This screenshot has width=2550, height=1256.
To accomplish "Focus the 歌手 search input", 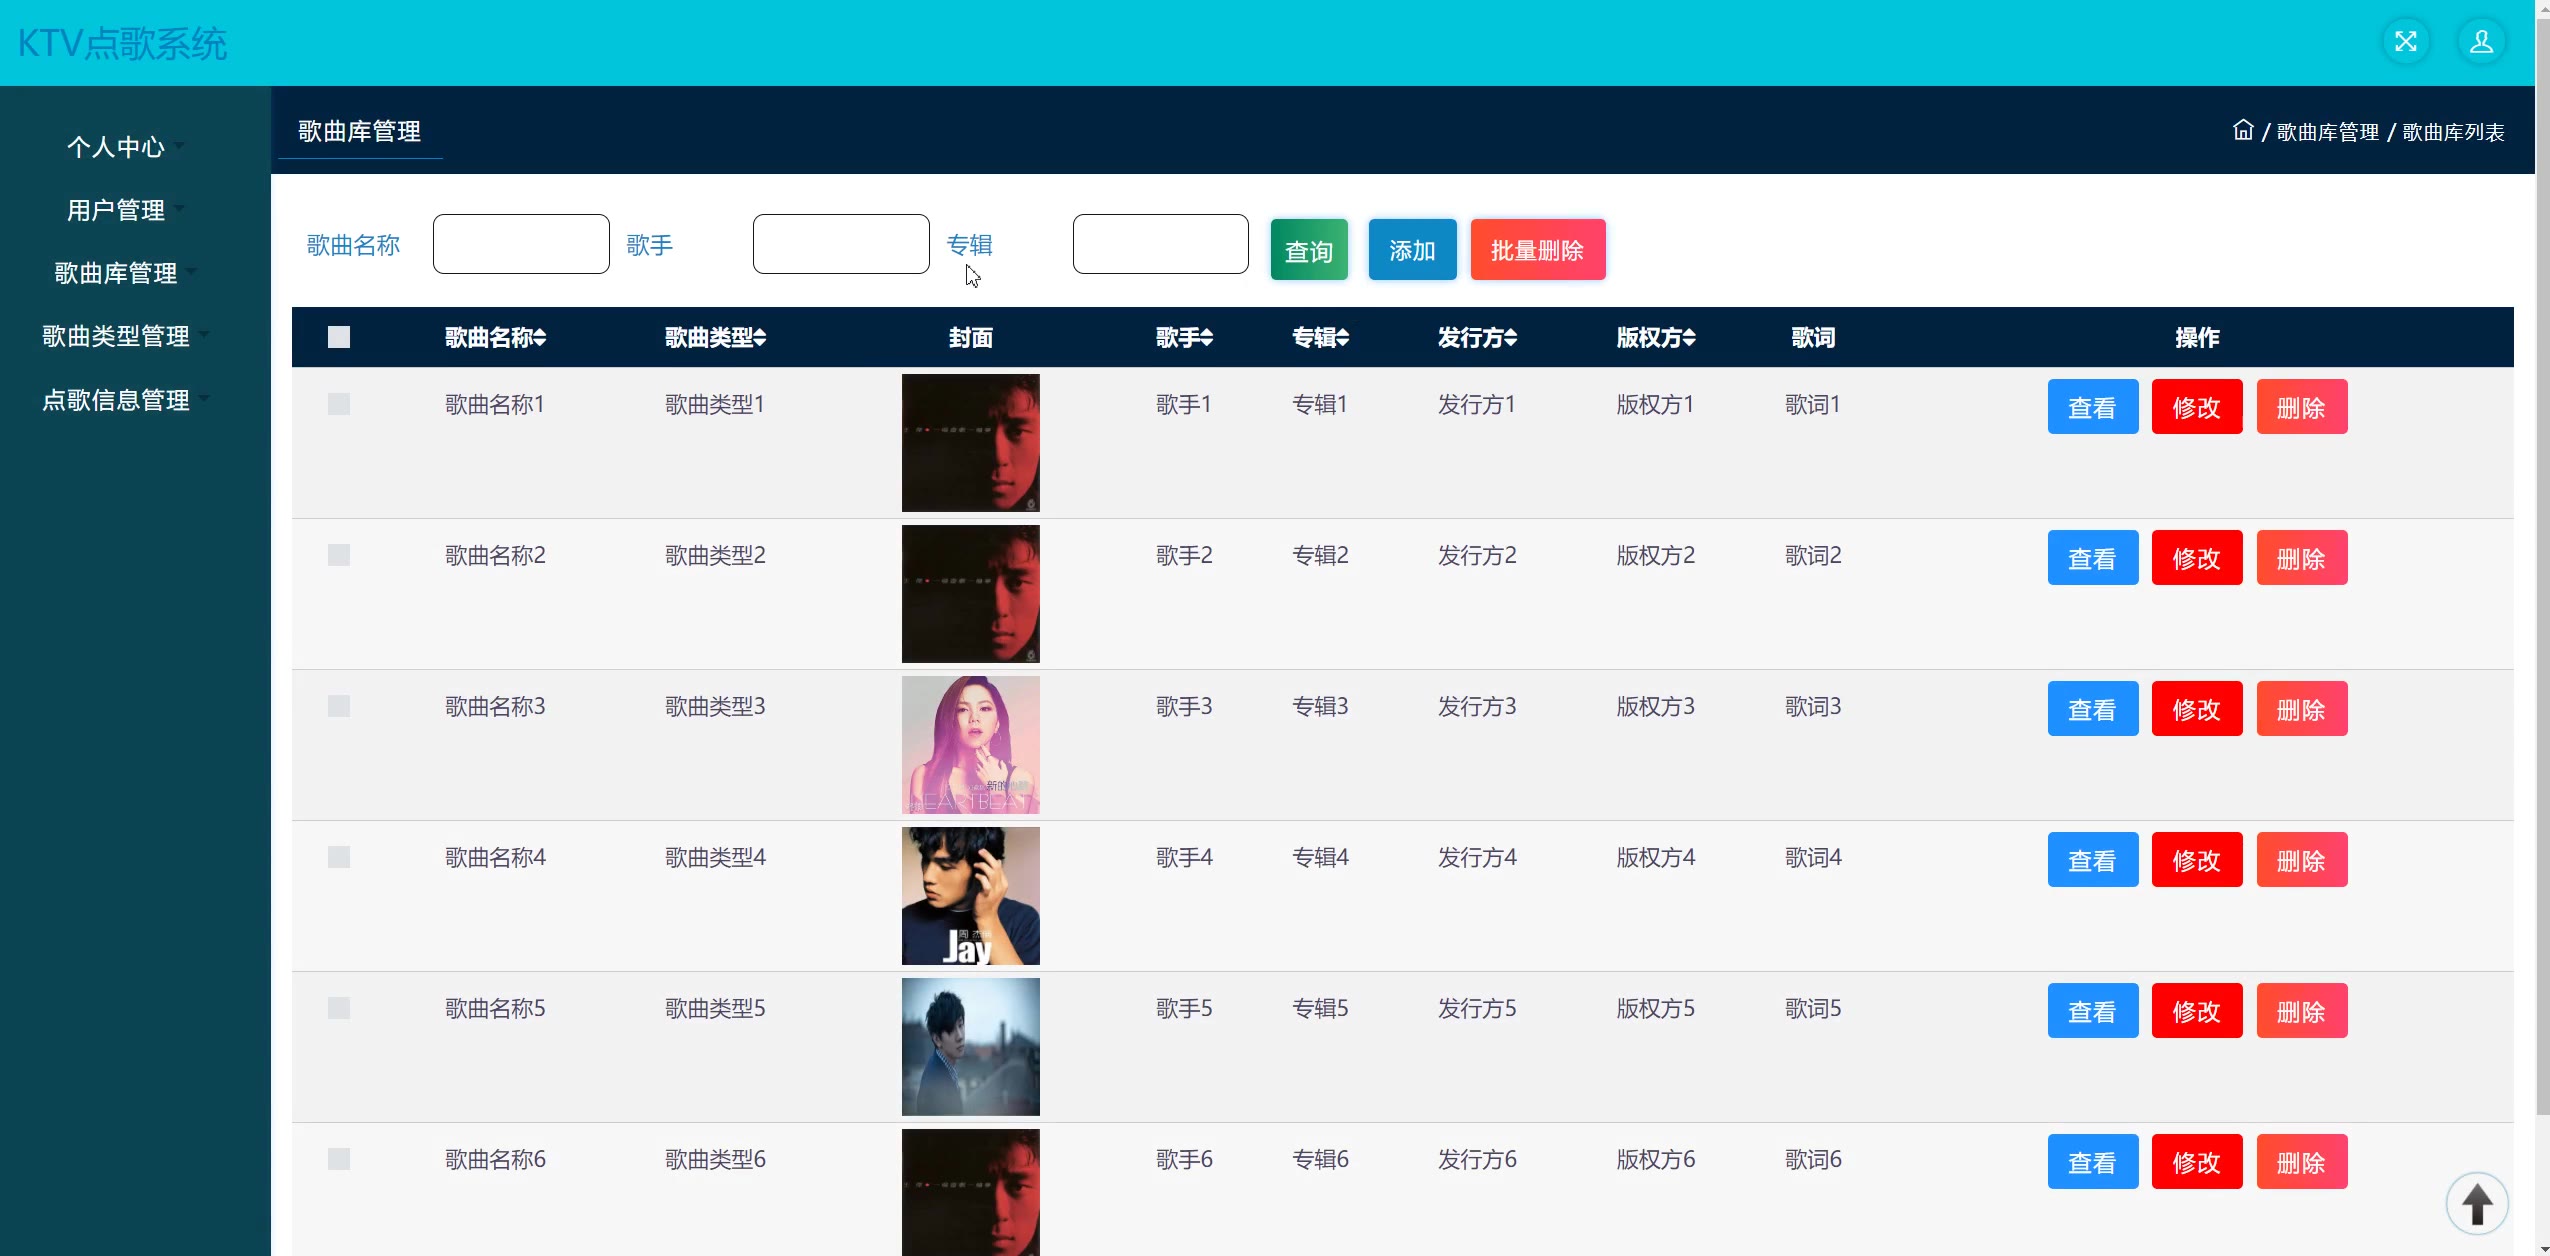I will [x=841, y=244].
